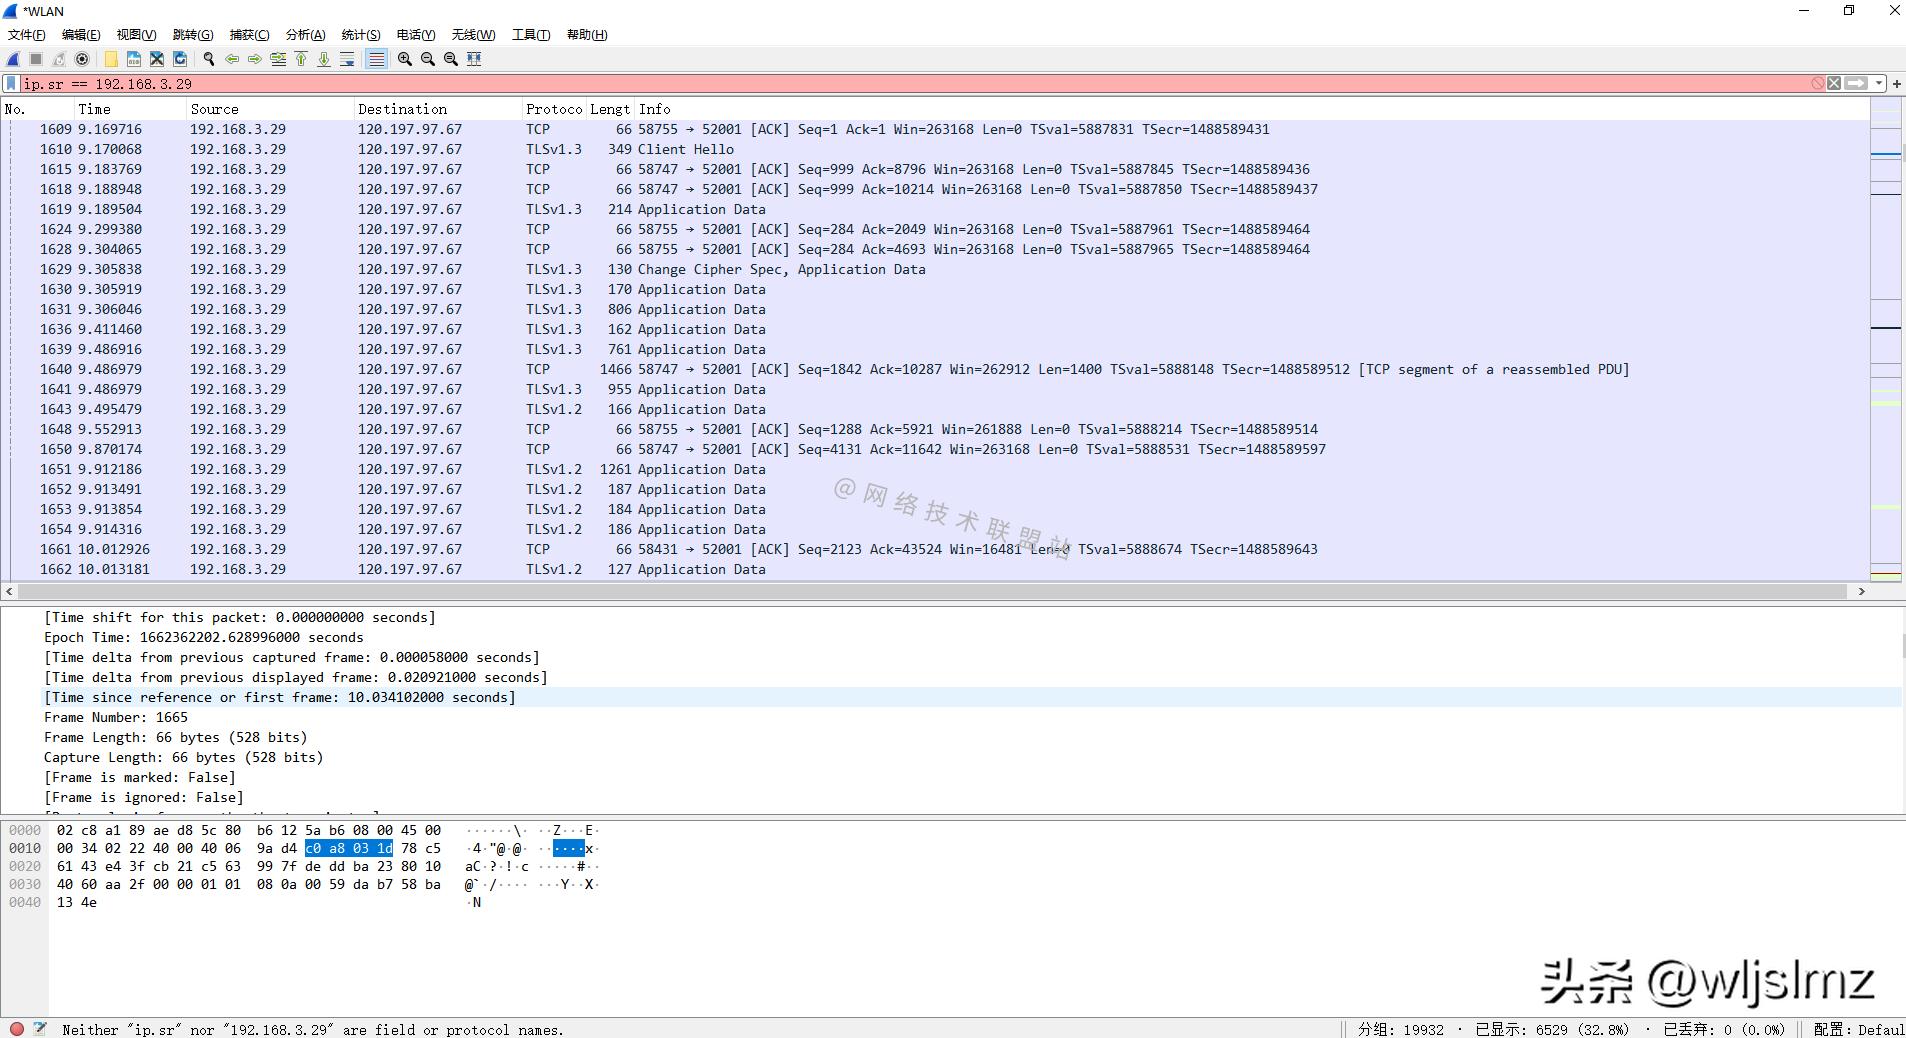Image resolution: width=1906 pixels, height=1038 pixels.
Task: Click the find packet magnifier icon
Action: [x=208, y=59]
